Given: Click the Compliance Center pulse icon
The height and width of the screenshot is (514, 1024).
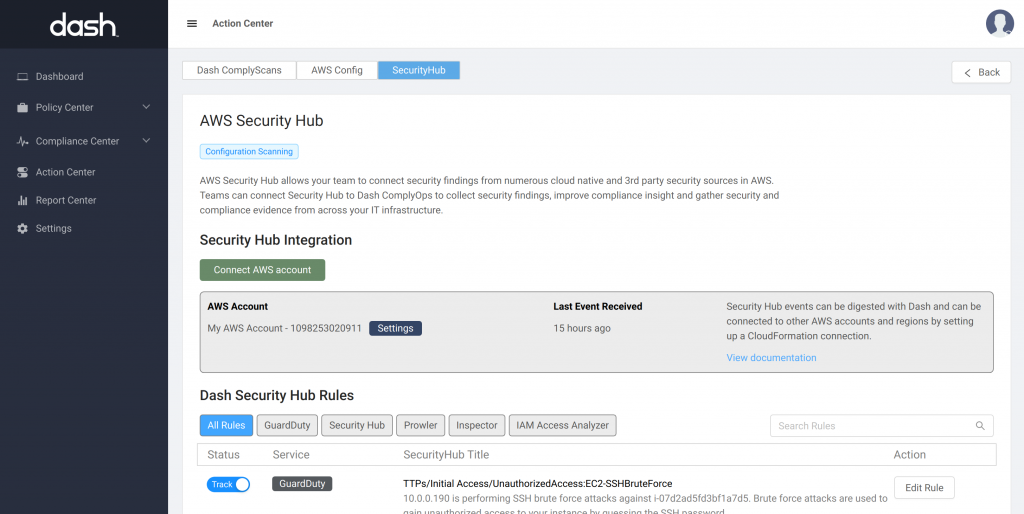Looking at the screenshot, I should (23, 141).
